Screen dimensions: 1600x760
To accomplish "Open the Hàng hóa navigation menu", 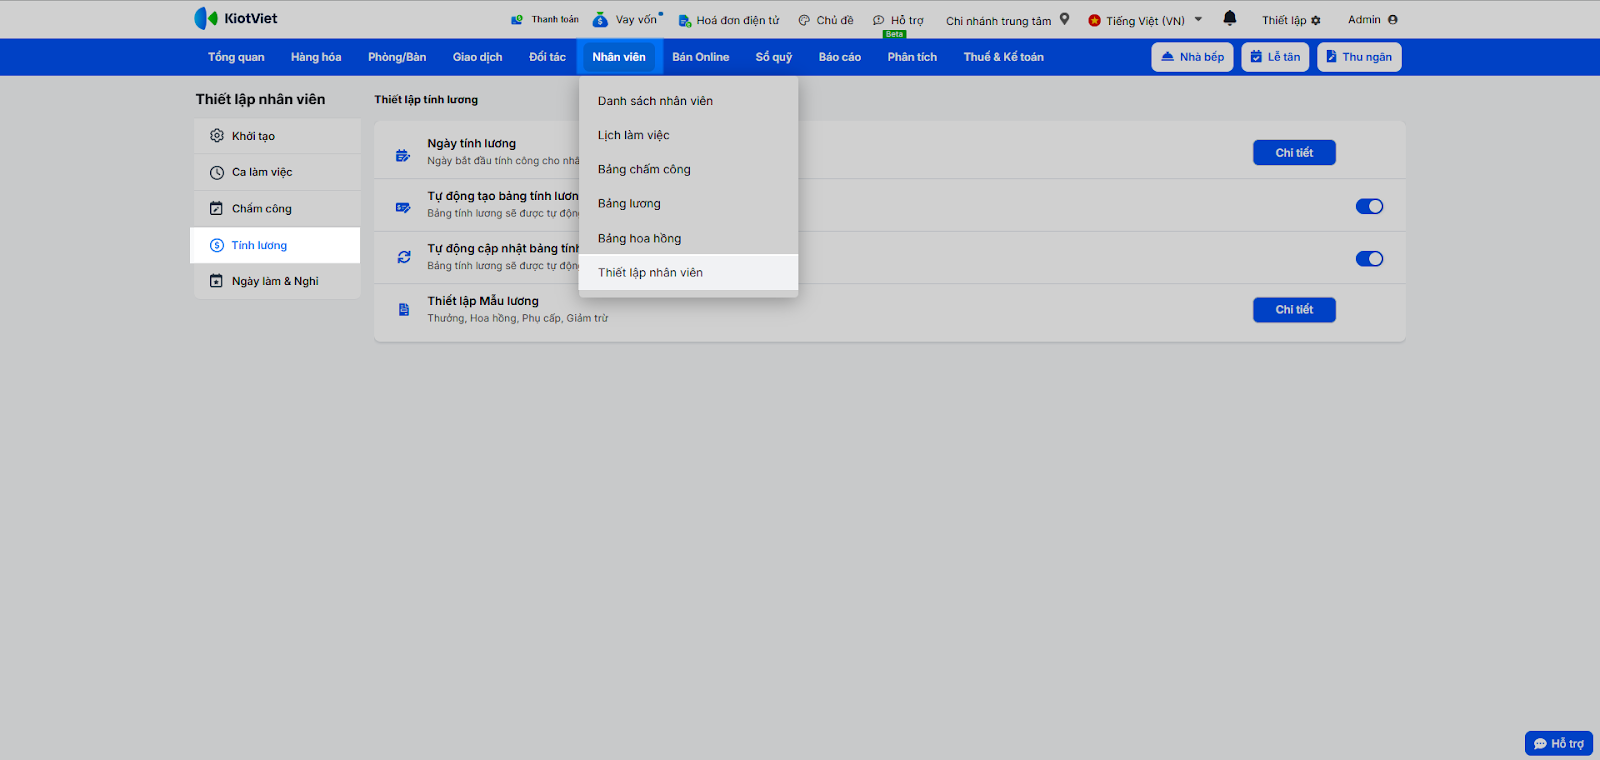I will coord(316,57).
